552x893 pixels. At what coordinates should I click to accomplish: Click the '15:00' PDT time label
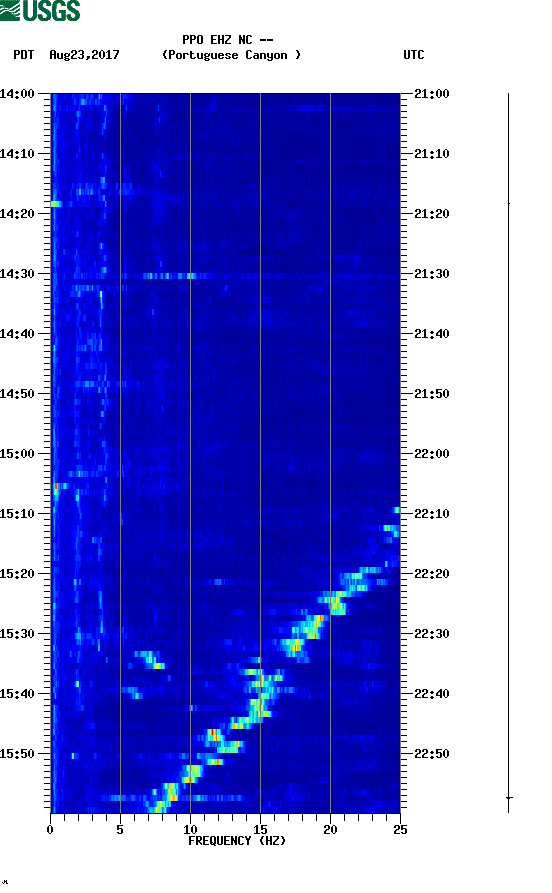pyautogui.click(x=17, y=454)
